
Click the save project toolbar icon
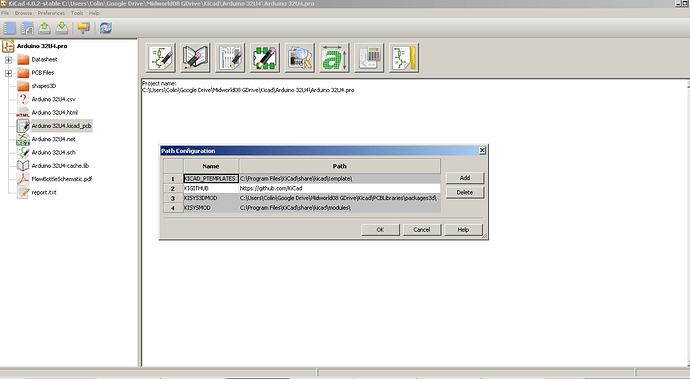62,28
